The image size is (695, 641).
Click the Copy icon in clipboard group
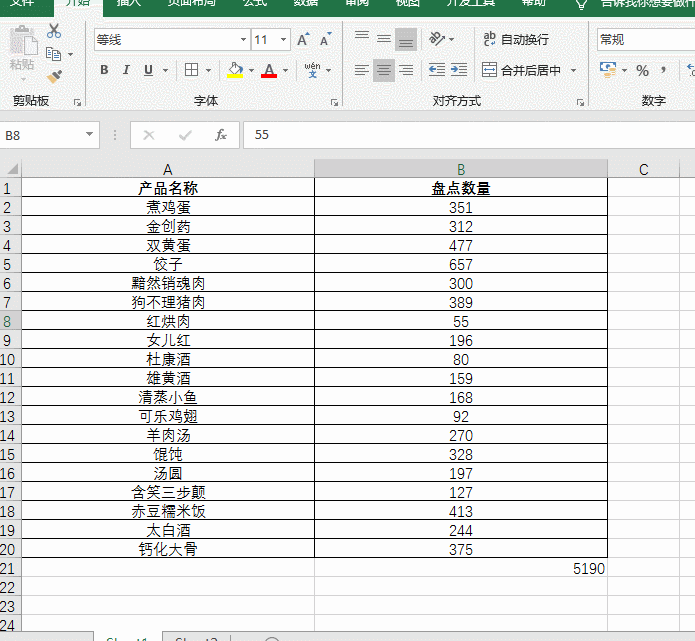(54, 54)
